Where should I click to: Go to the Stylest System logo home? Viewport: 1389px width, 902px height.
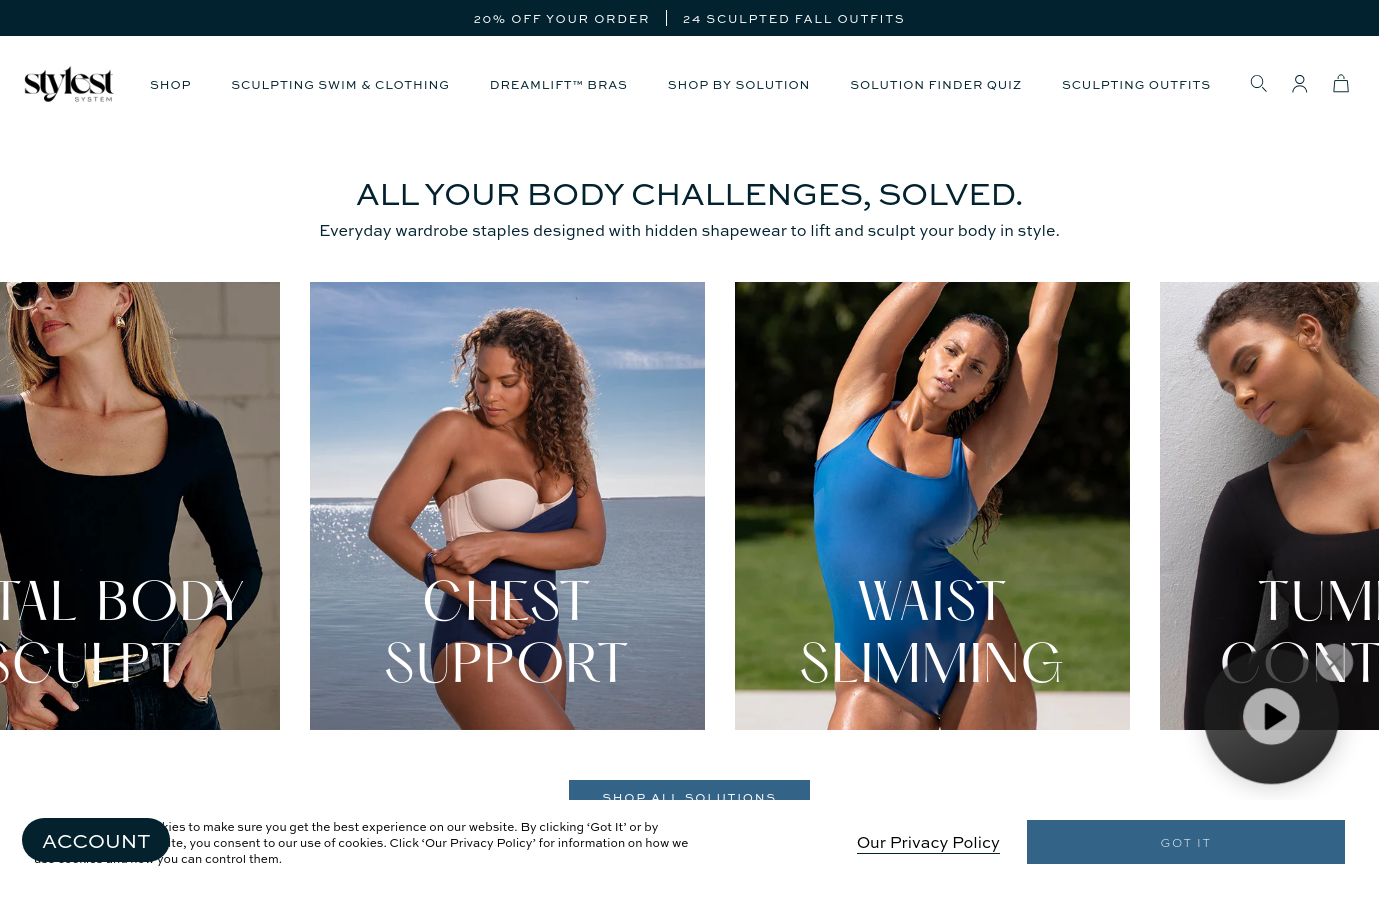(x=69, y=84)
